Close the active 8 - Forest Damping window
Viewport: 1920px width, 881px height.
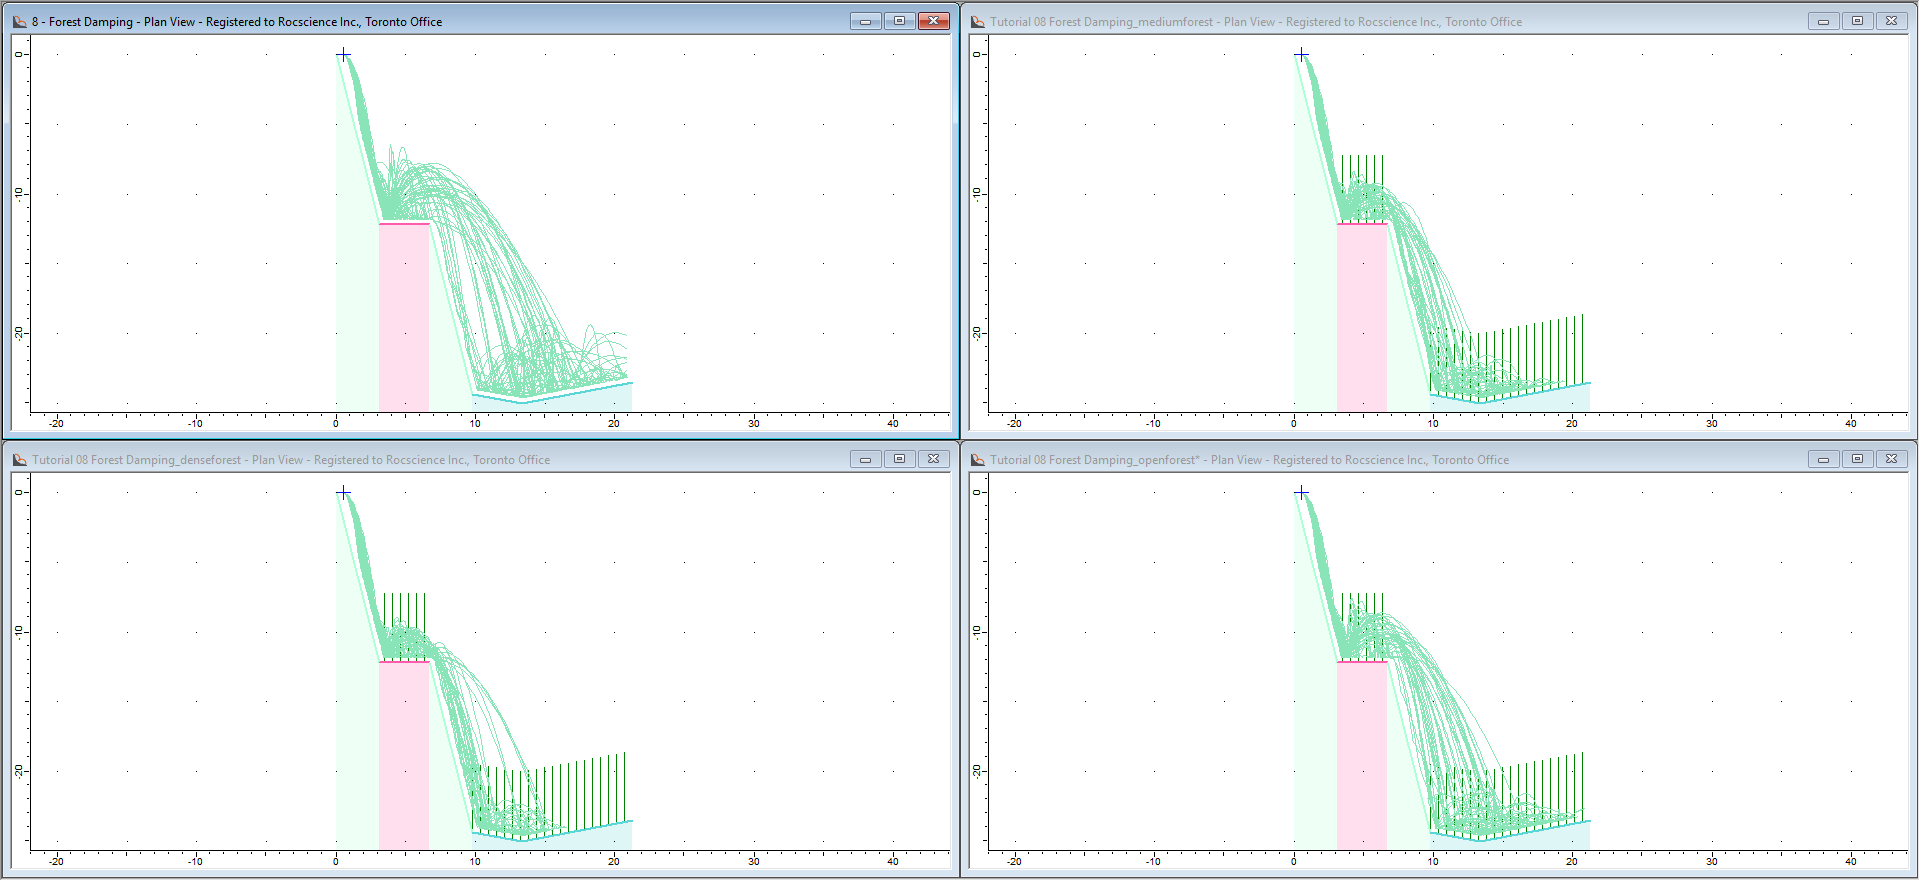[933, 21]
